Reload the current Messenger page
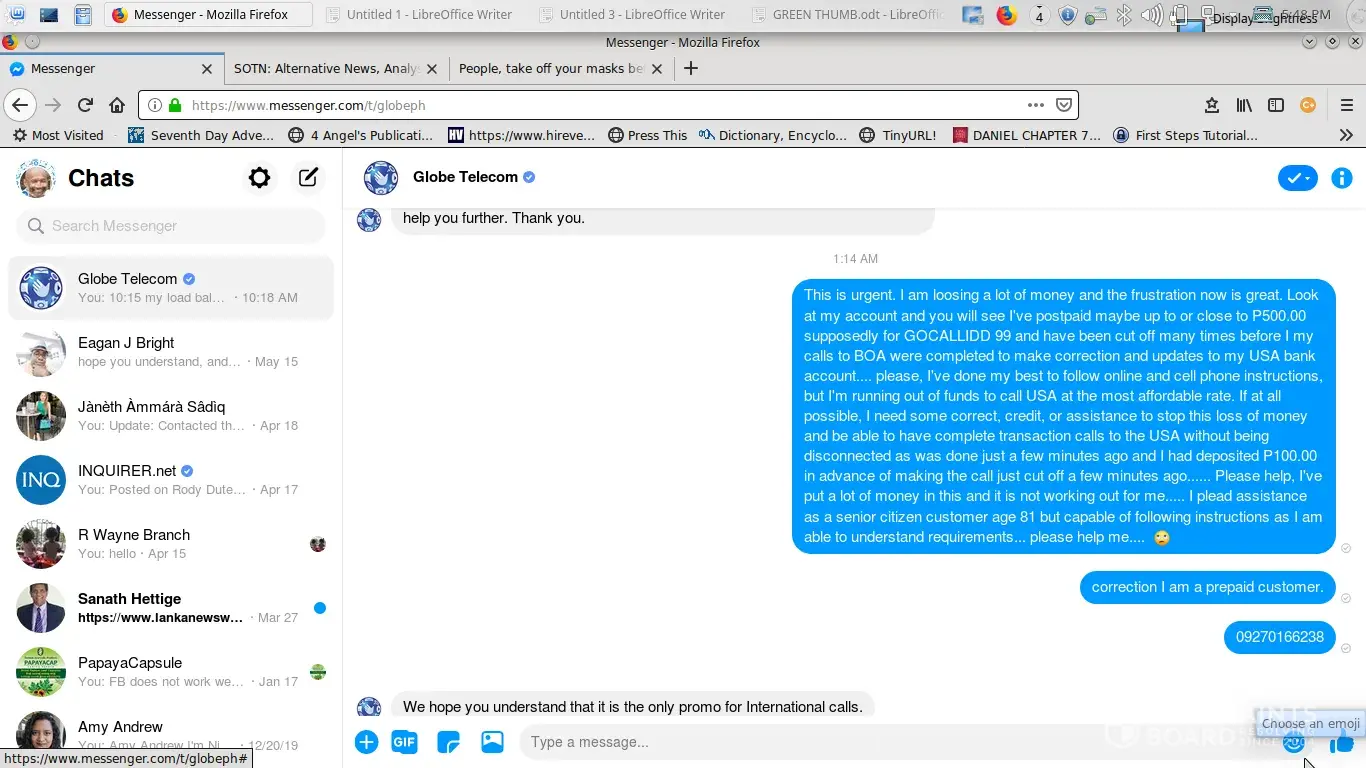The height and width of the screenshot is (768, 1366). point(85,105)
